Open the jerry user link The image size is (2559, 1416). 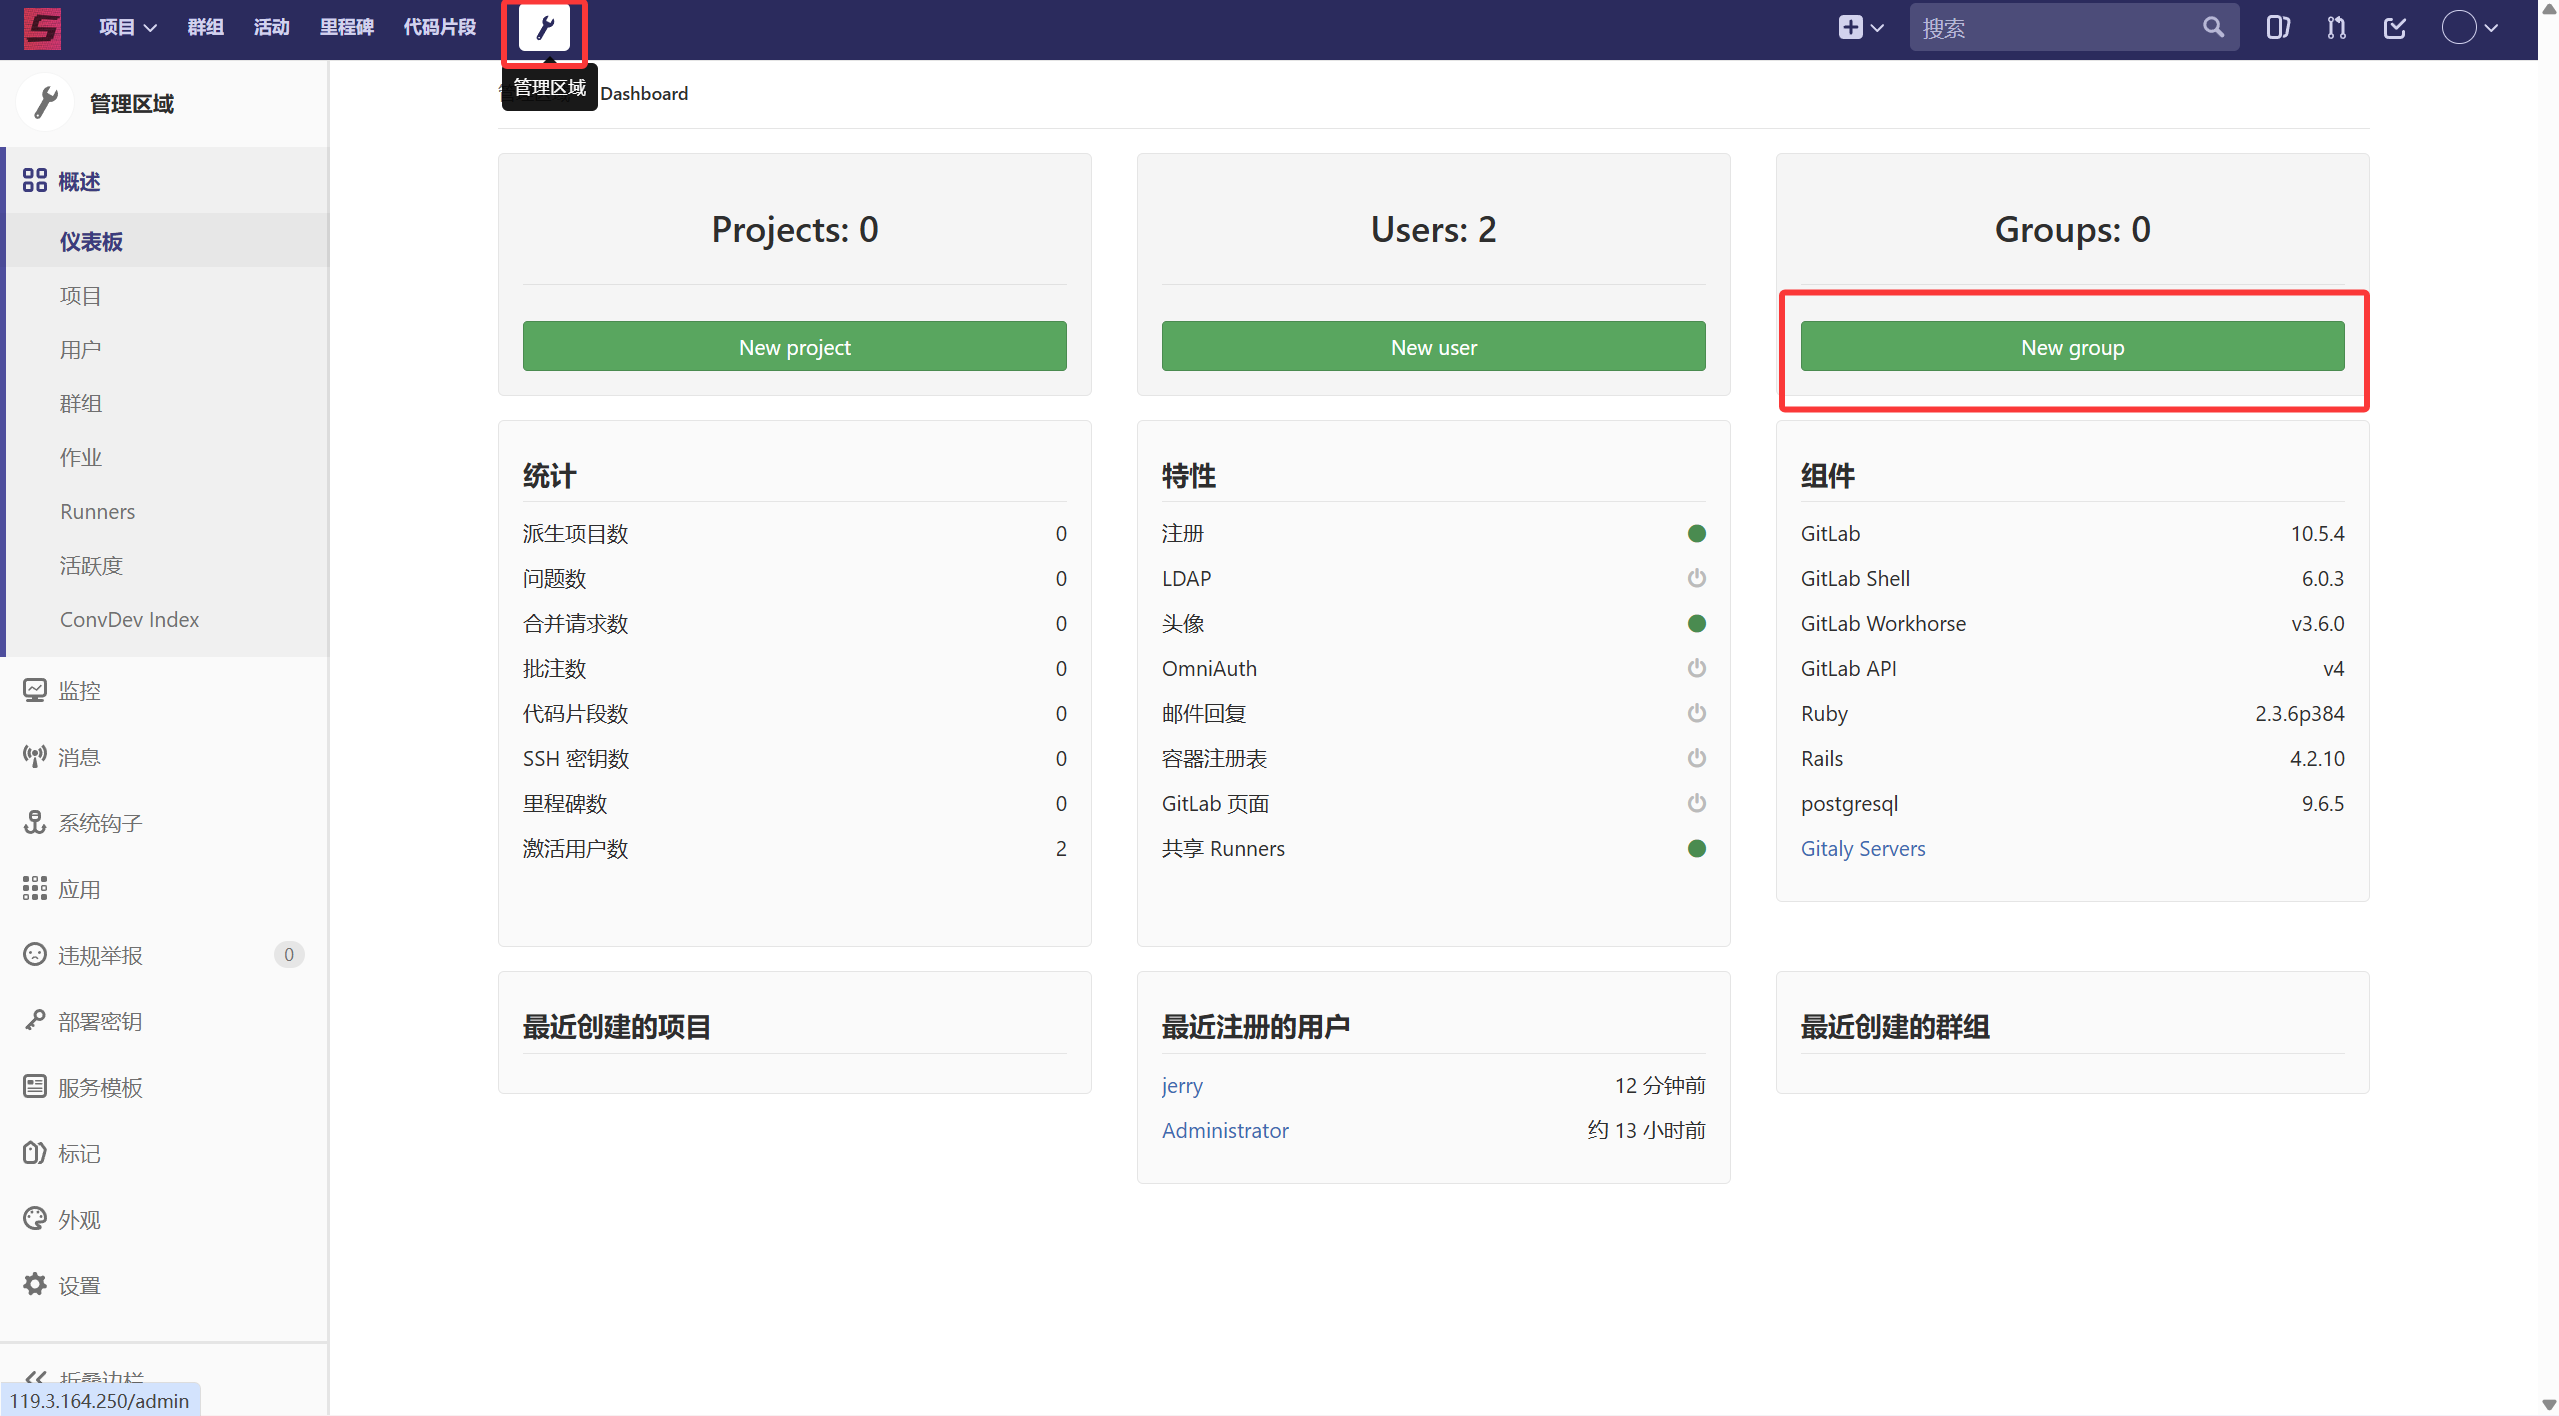(x=1182, y=1085)
